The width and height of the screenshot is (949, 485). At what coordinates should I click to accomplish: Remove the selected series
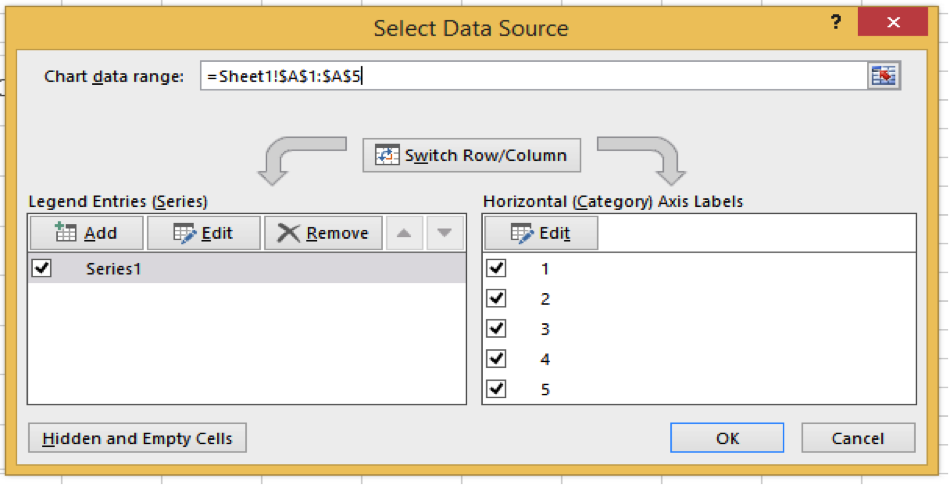coord(323,233)
